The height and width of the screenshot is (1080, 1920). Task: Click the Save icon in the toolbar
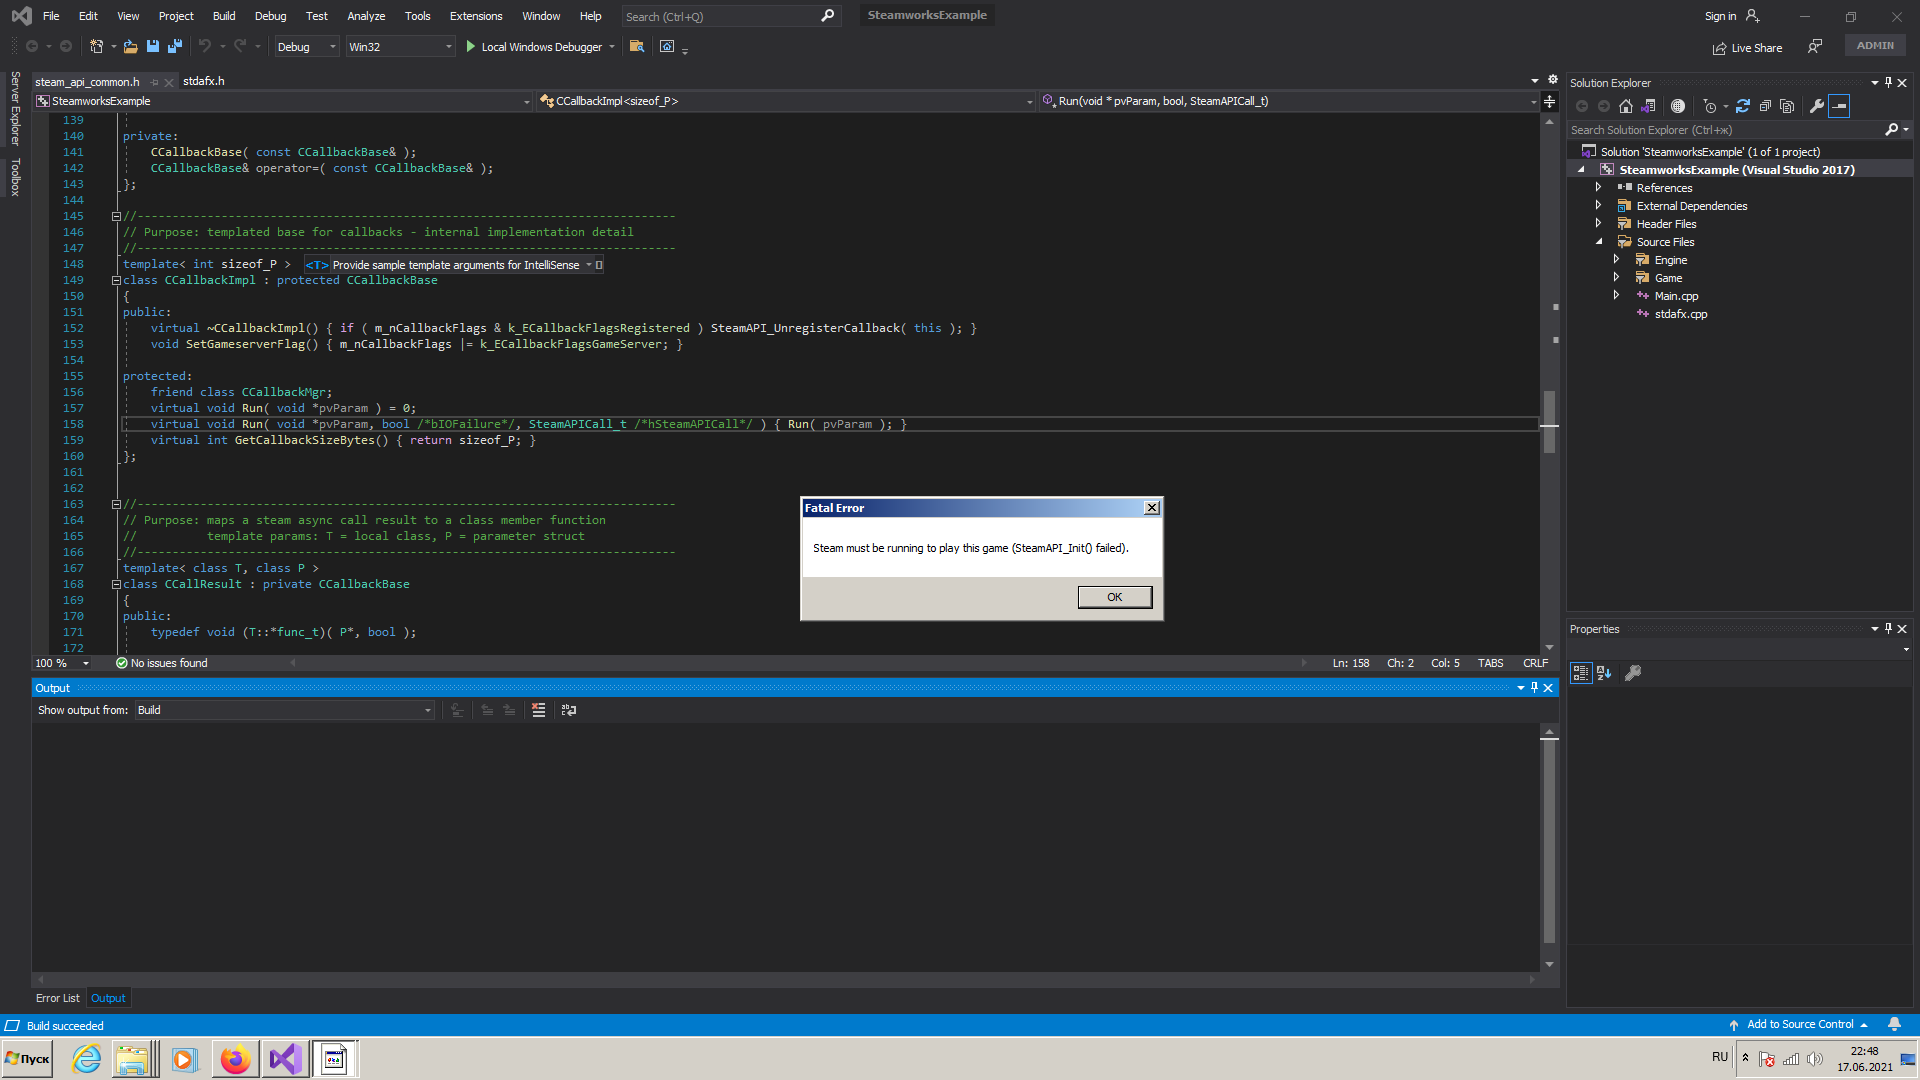(153, 46)
